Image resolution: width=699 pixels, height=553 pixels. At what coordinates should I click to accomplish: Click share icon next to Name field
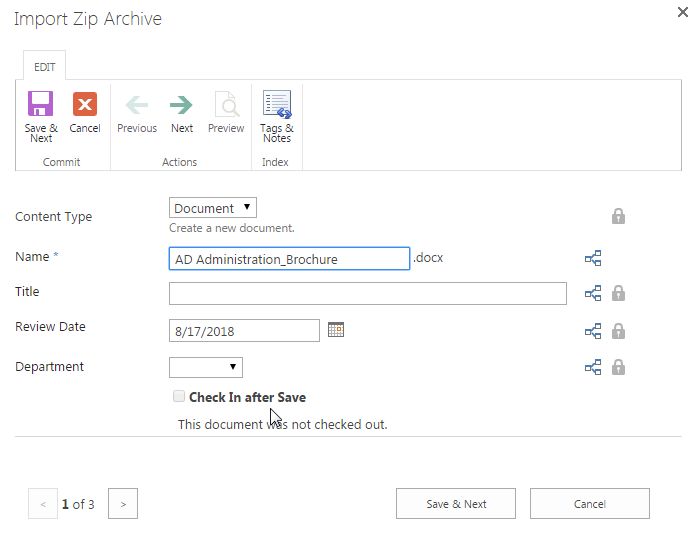(593, 259)
